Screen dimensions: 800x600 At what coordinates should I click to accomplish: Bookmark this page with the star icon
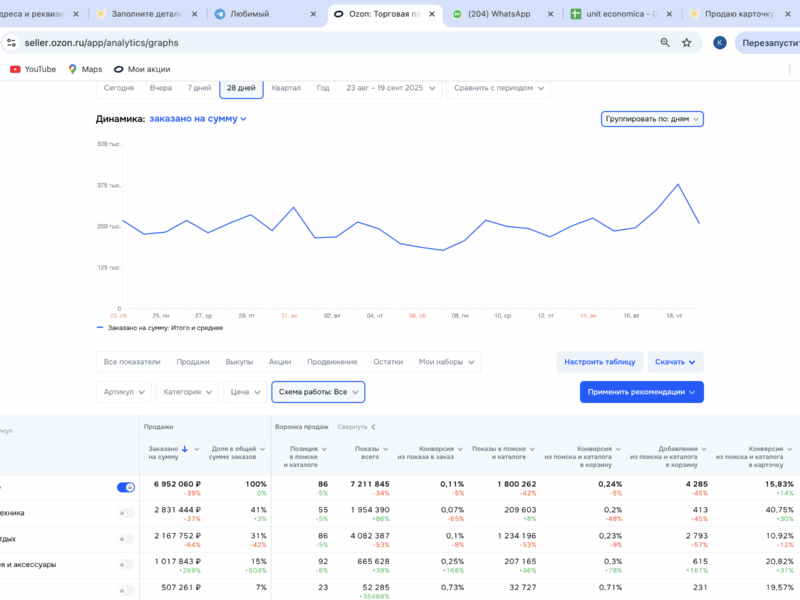click(687, 43)
